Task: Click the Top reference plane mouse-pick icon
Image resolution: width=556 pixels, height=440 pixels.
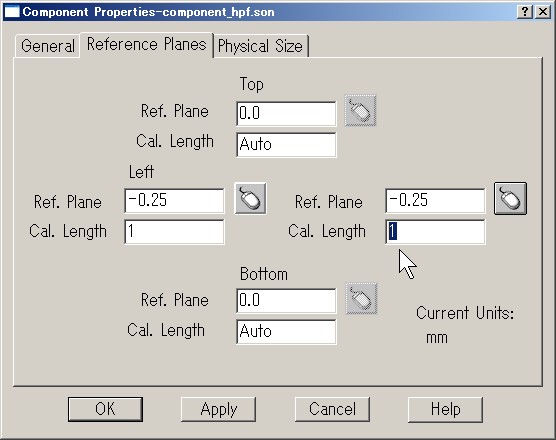Action: click(360, 111)
